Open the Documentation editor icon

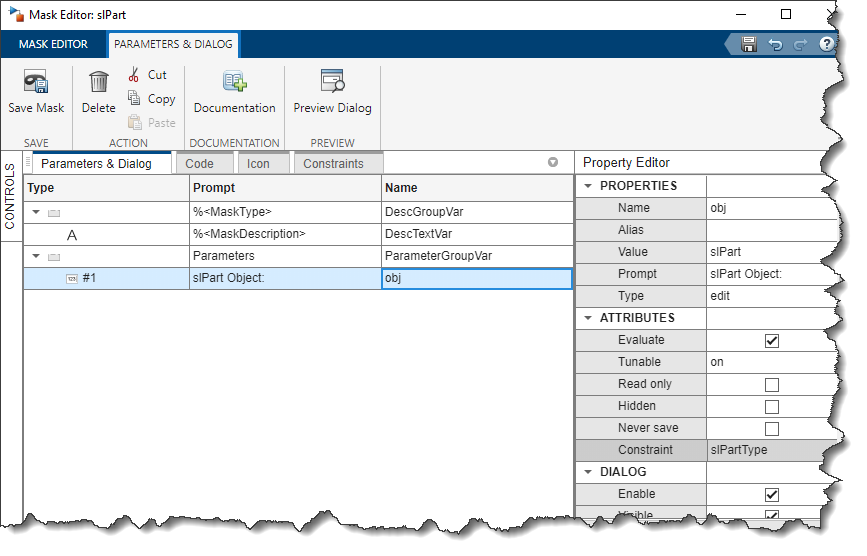(x=234, y=82)
